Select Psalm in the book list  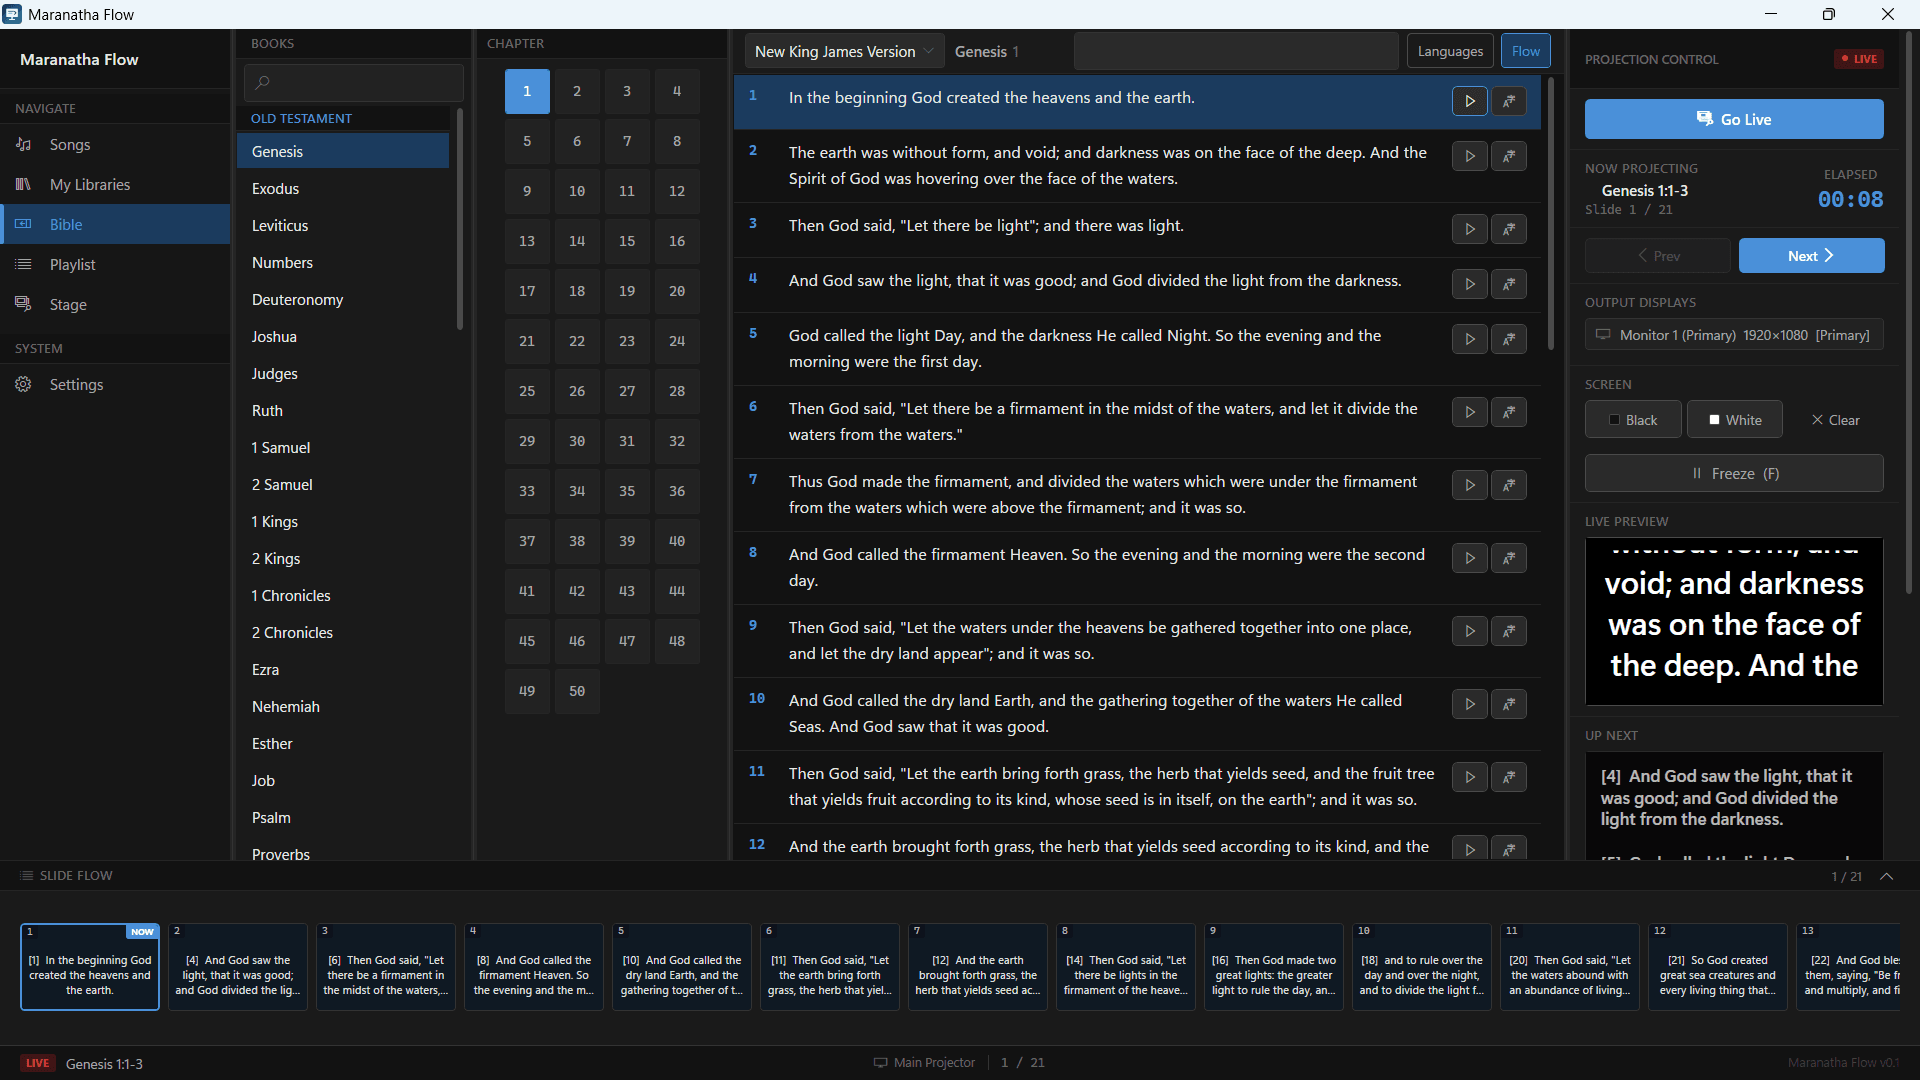click(x=343, y=818)
